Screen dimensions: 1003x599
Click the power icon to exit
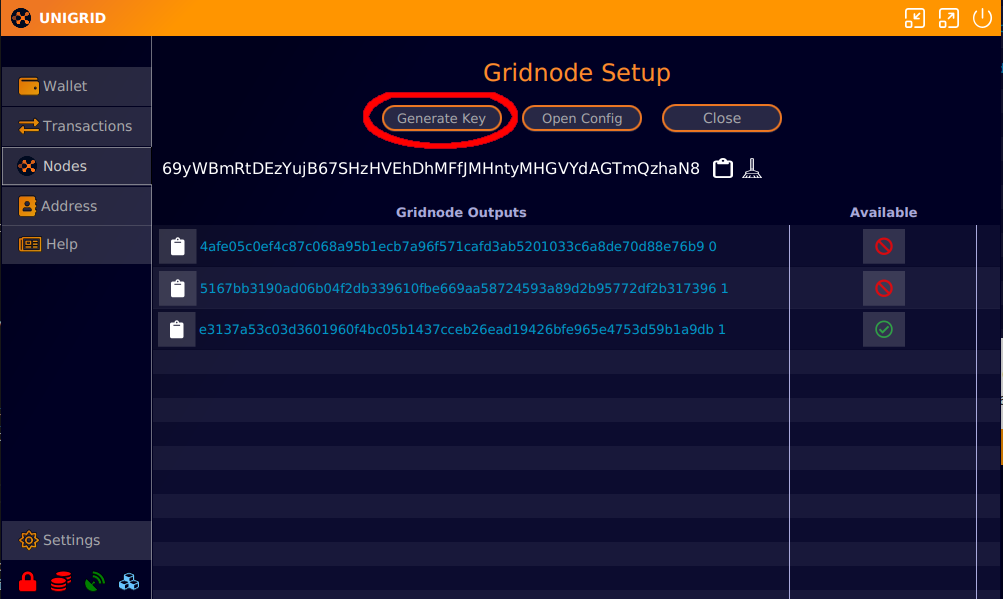point(983,18)
